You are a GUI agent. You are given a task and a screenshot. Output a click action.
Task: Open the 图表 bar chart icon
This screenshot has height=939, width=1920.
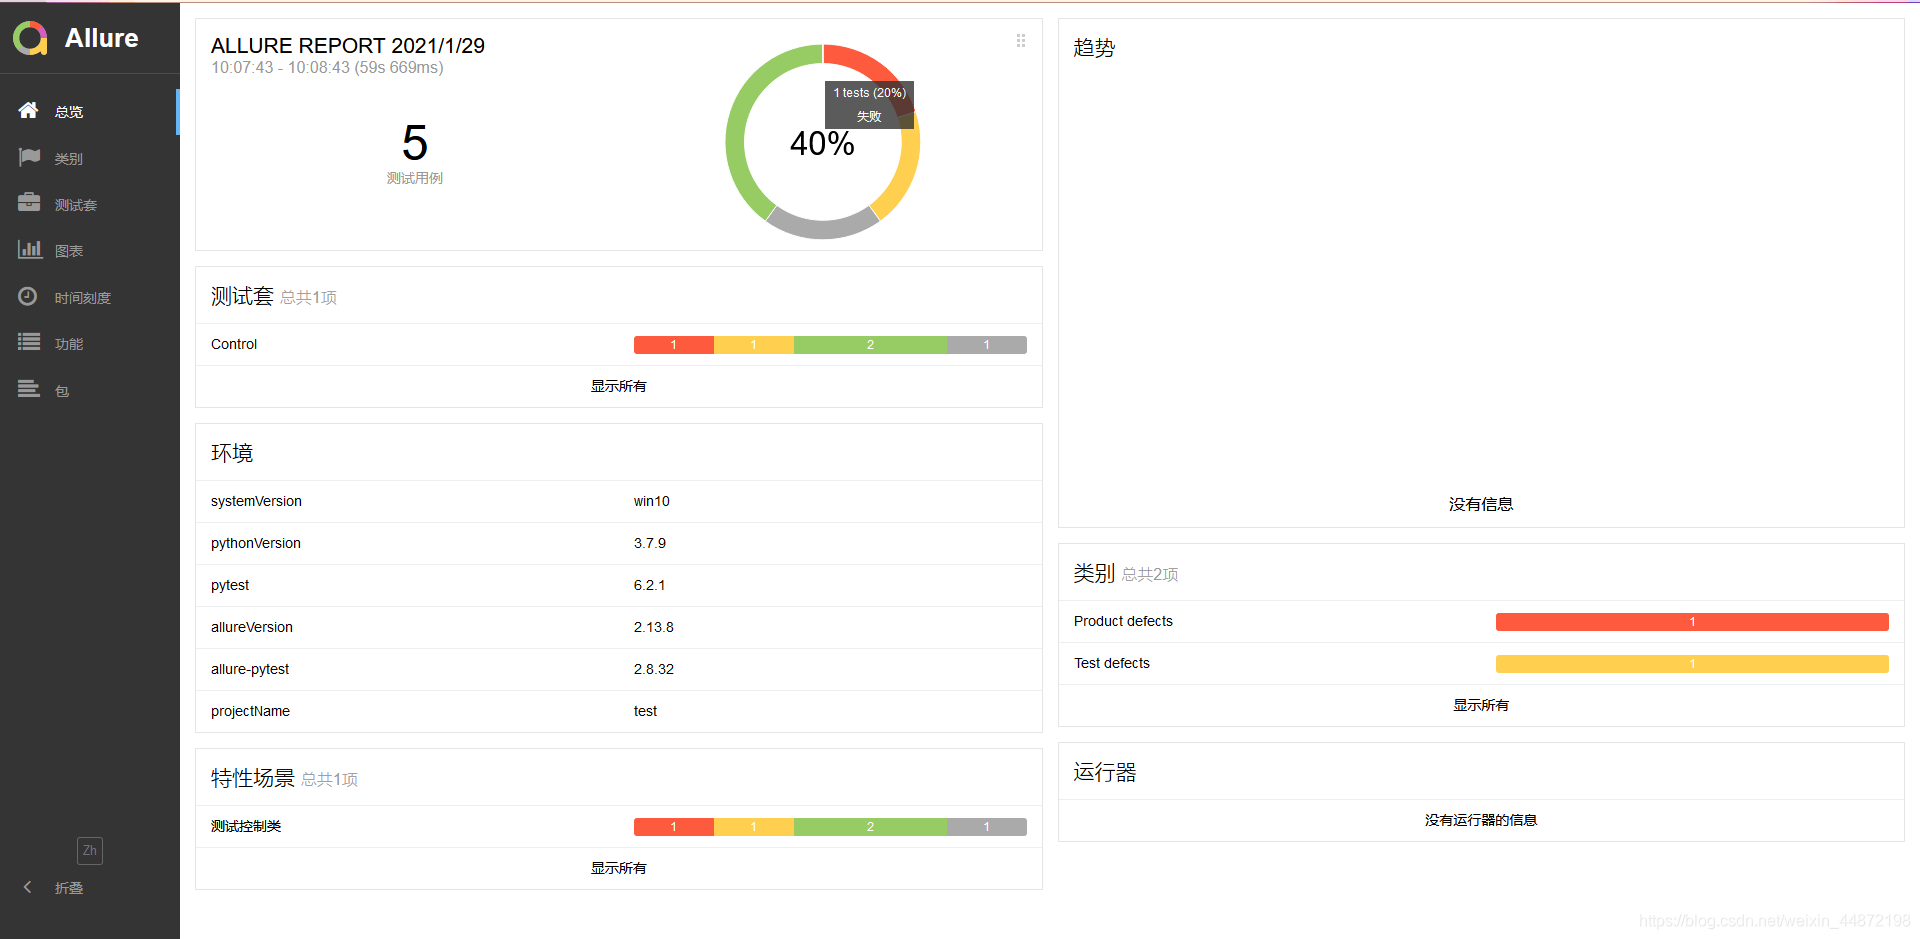[30, 249]
